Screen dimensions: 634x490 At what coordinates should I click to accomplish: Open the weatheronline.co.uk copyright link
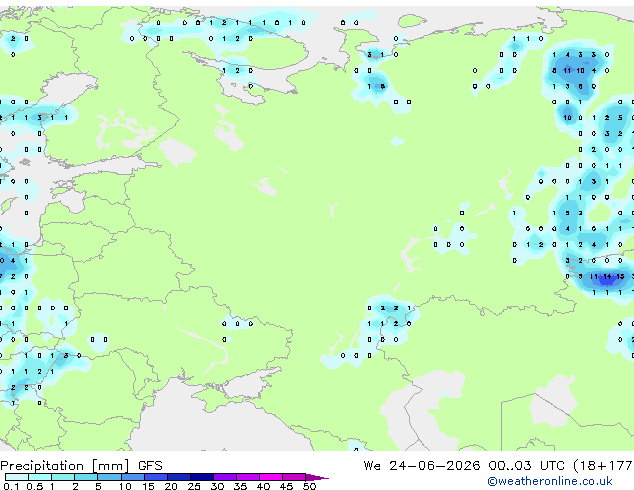[x=550, y=481]
